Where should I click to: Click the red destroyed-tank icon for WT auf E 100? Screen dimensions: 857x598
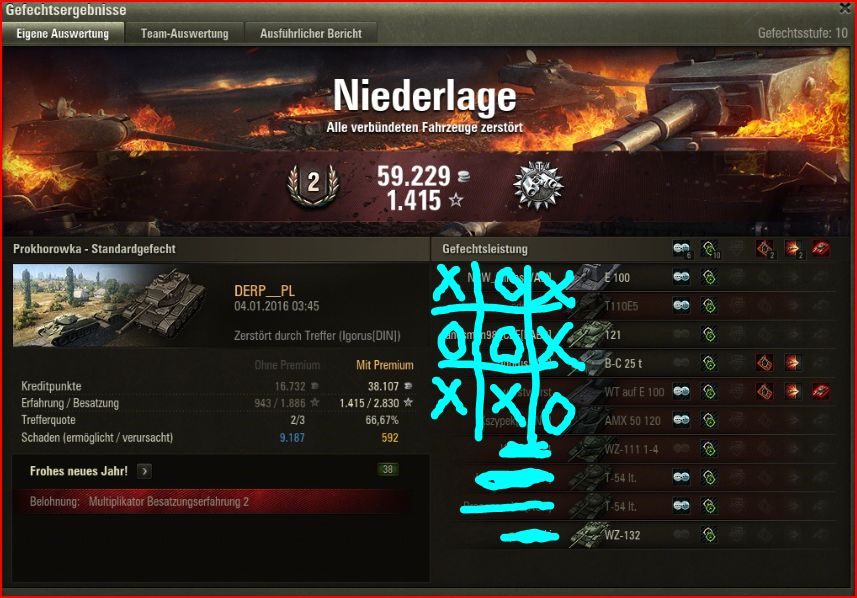[x=820, y=391]
